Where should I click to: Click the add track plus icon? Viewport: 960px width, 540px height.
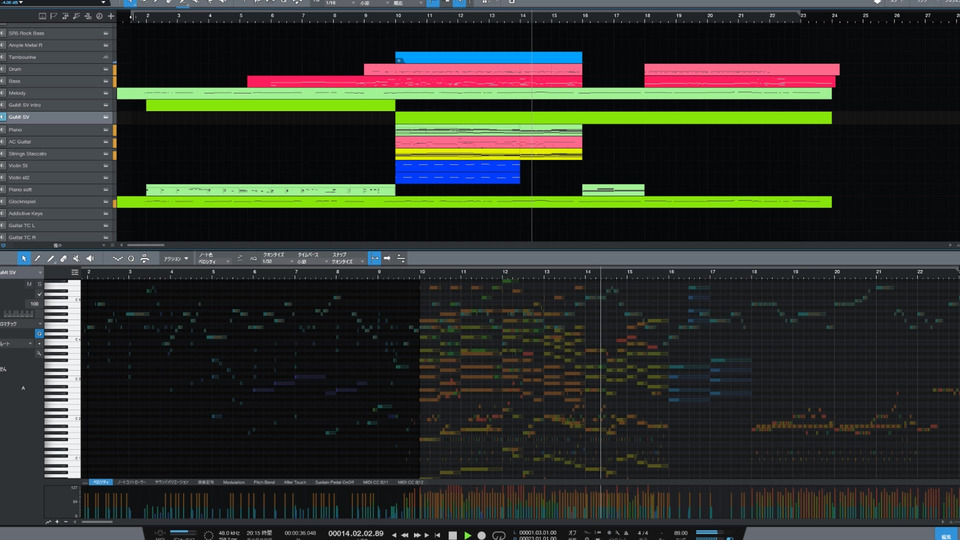click(110, 16)
